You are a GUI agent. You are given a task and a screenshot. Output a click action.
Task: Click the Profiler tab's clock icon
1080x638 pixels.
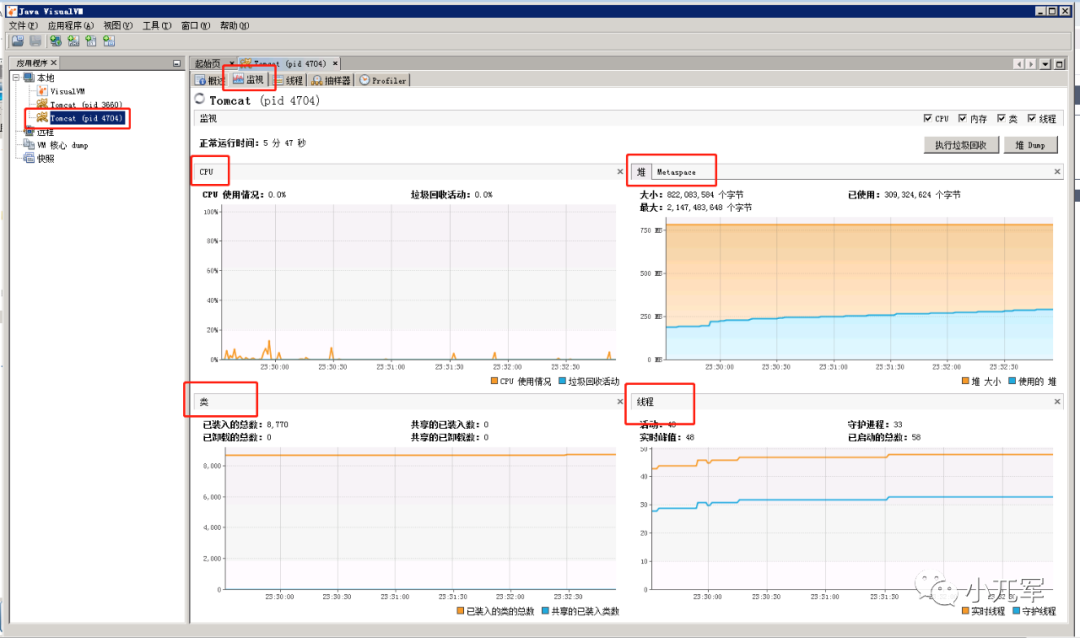[x=365, y=81]
